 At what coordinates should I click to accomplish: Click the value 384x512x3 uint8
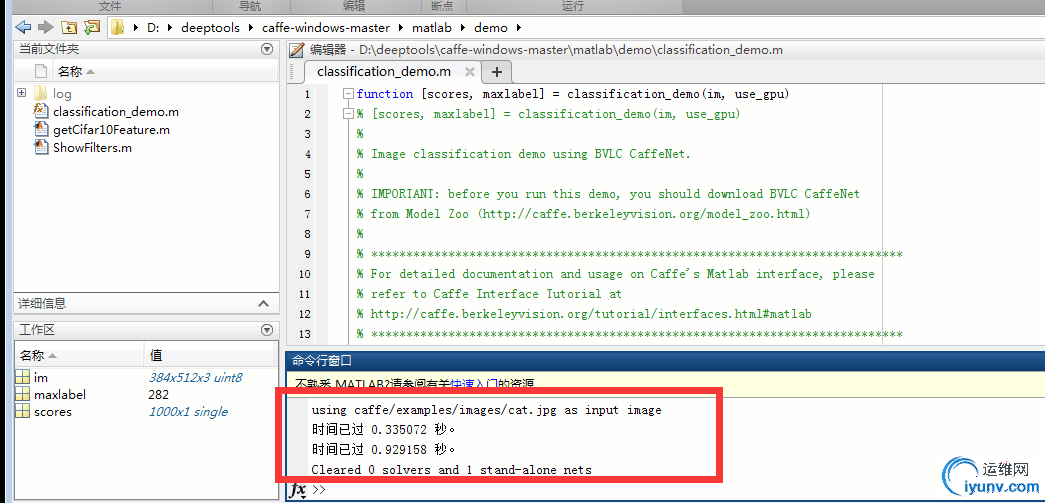(195, 378)
